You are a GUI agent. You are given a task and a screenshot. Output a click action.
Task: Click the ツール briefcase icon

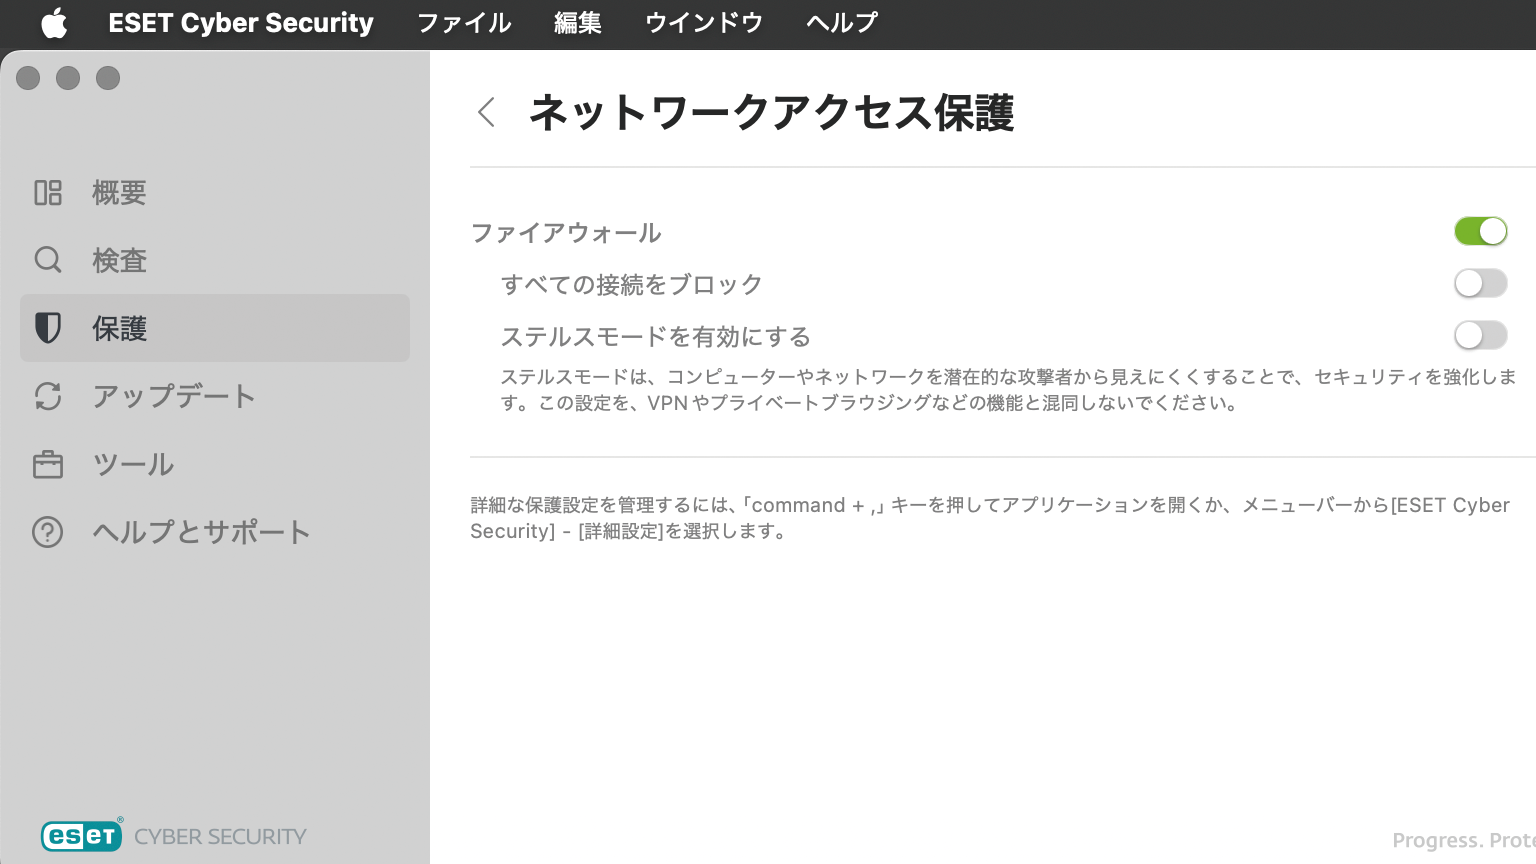point(48,464)
